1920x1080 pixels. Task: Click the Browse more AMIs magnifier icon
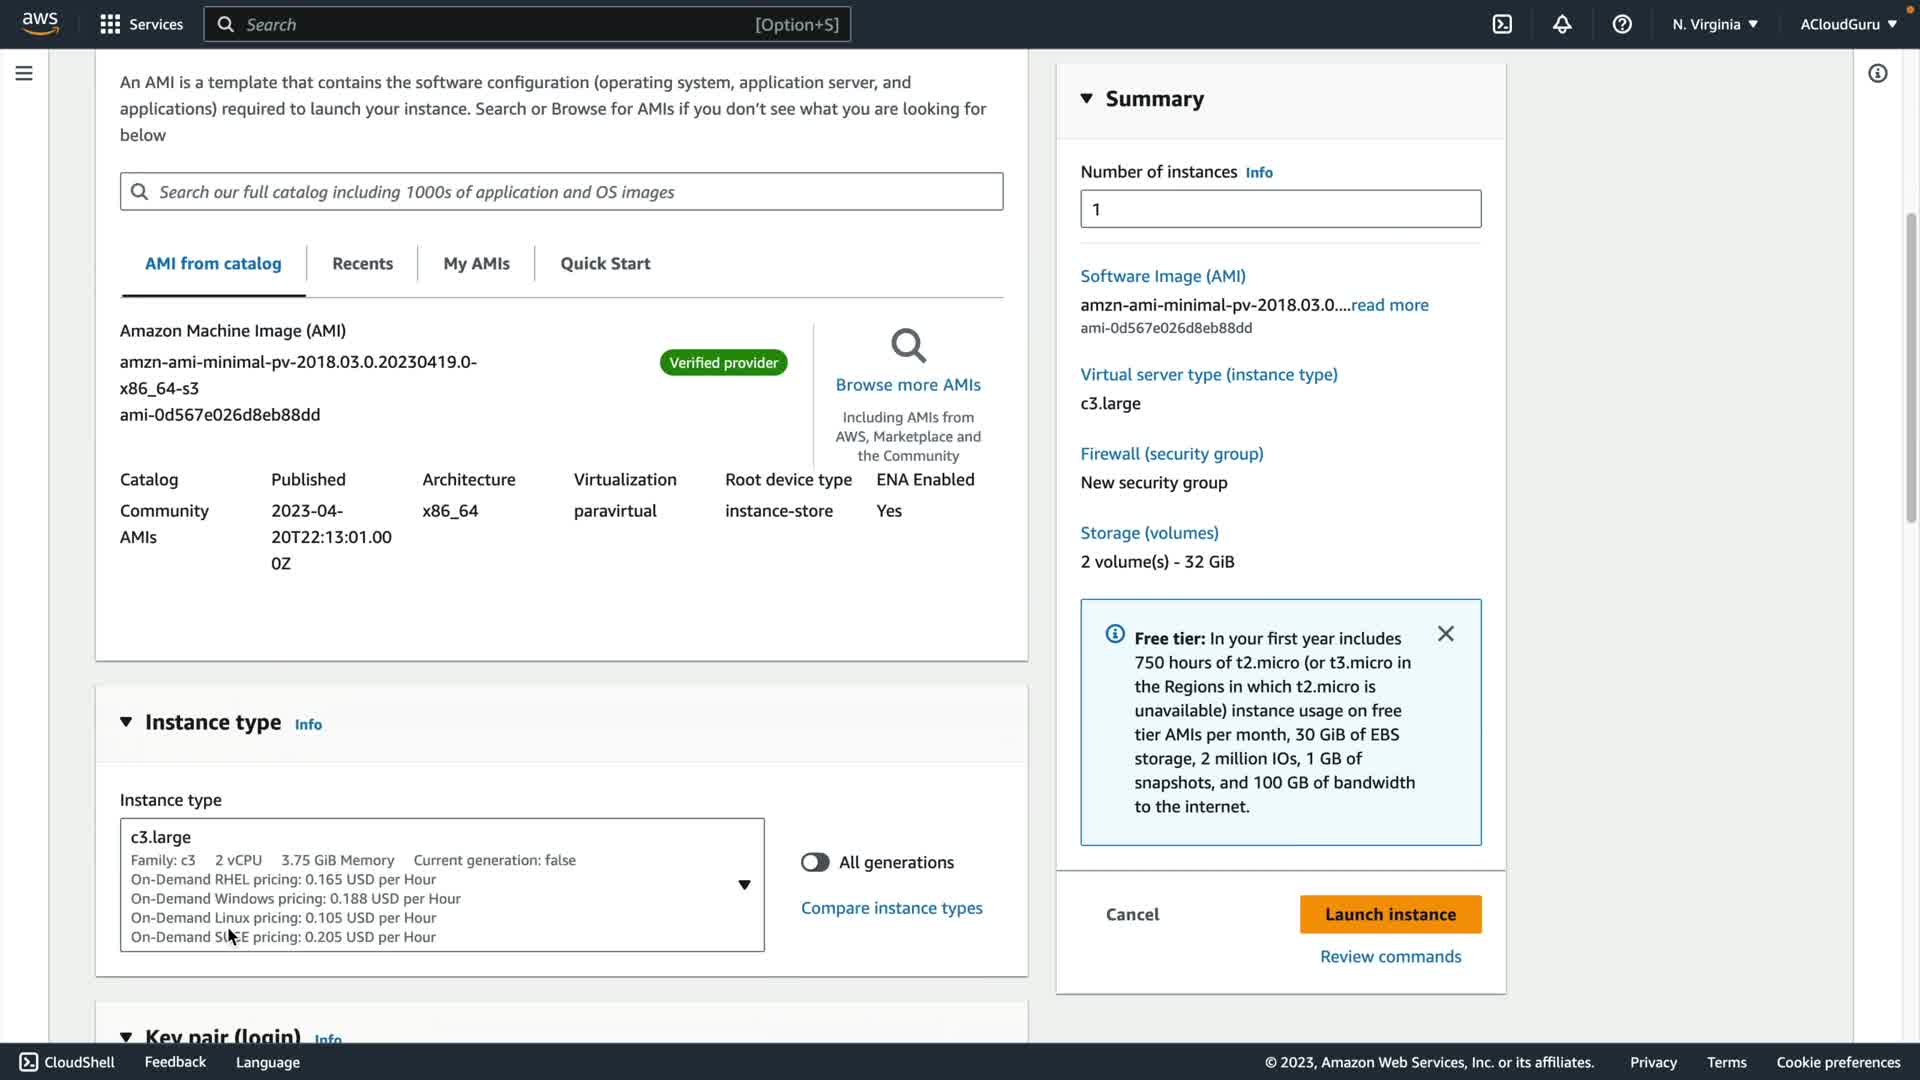tap(908, 346)
